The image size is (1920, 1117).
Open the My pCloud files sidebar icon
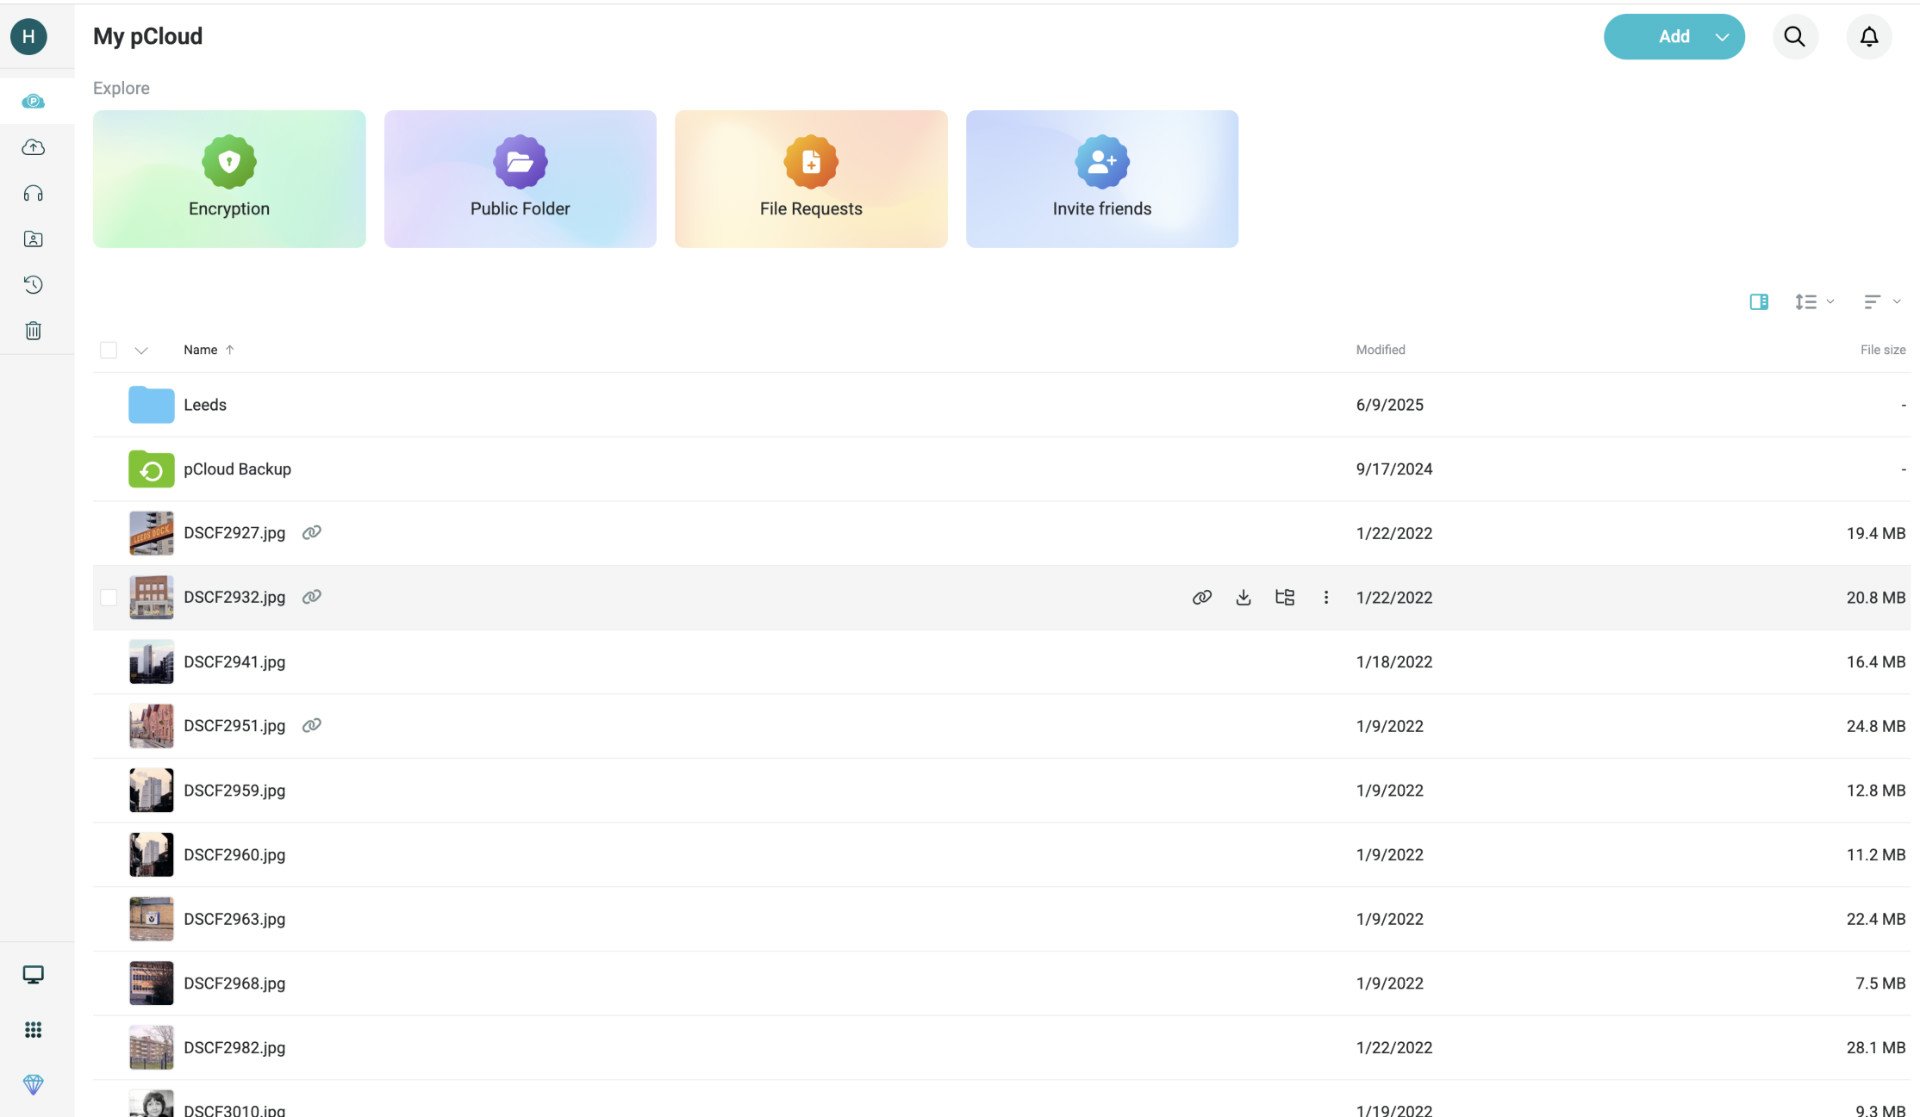33,101
